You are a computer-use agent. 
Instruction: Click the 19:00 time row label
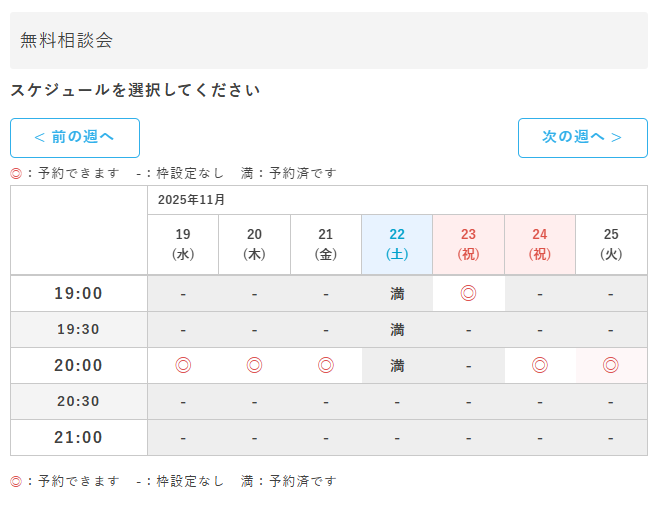[79, 293]
